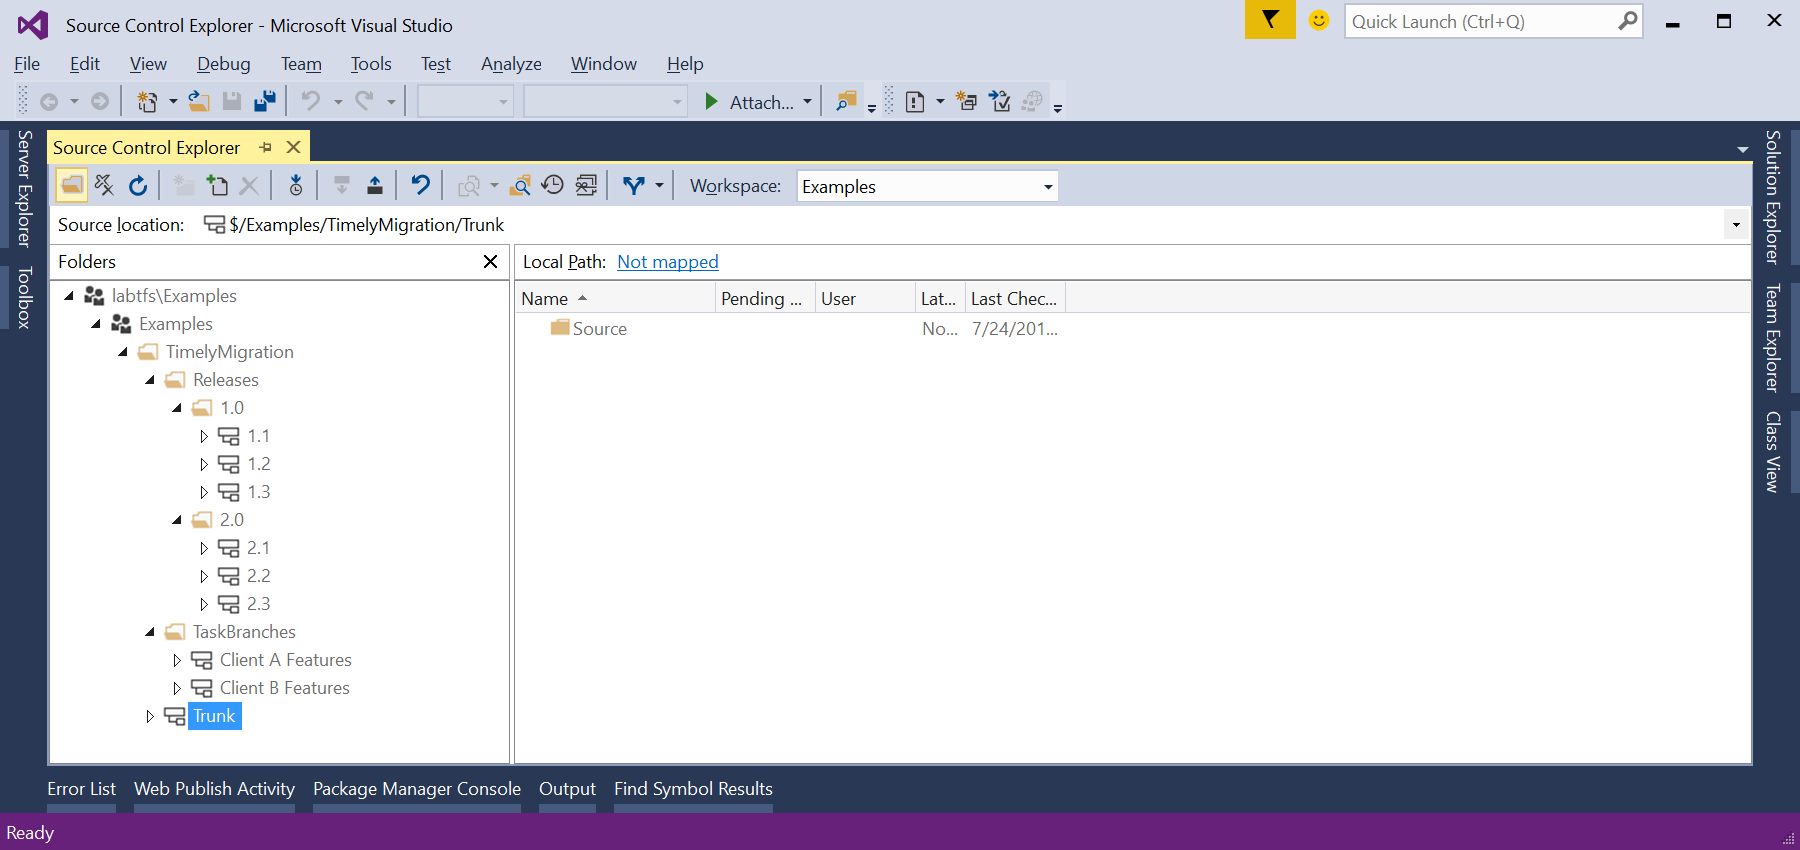Click the document exclamation toolbar icon
This screenshot has height=850, width=1800.
915,101
